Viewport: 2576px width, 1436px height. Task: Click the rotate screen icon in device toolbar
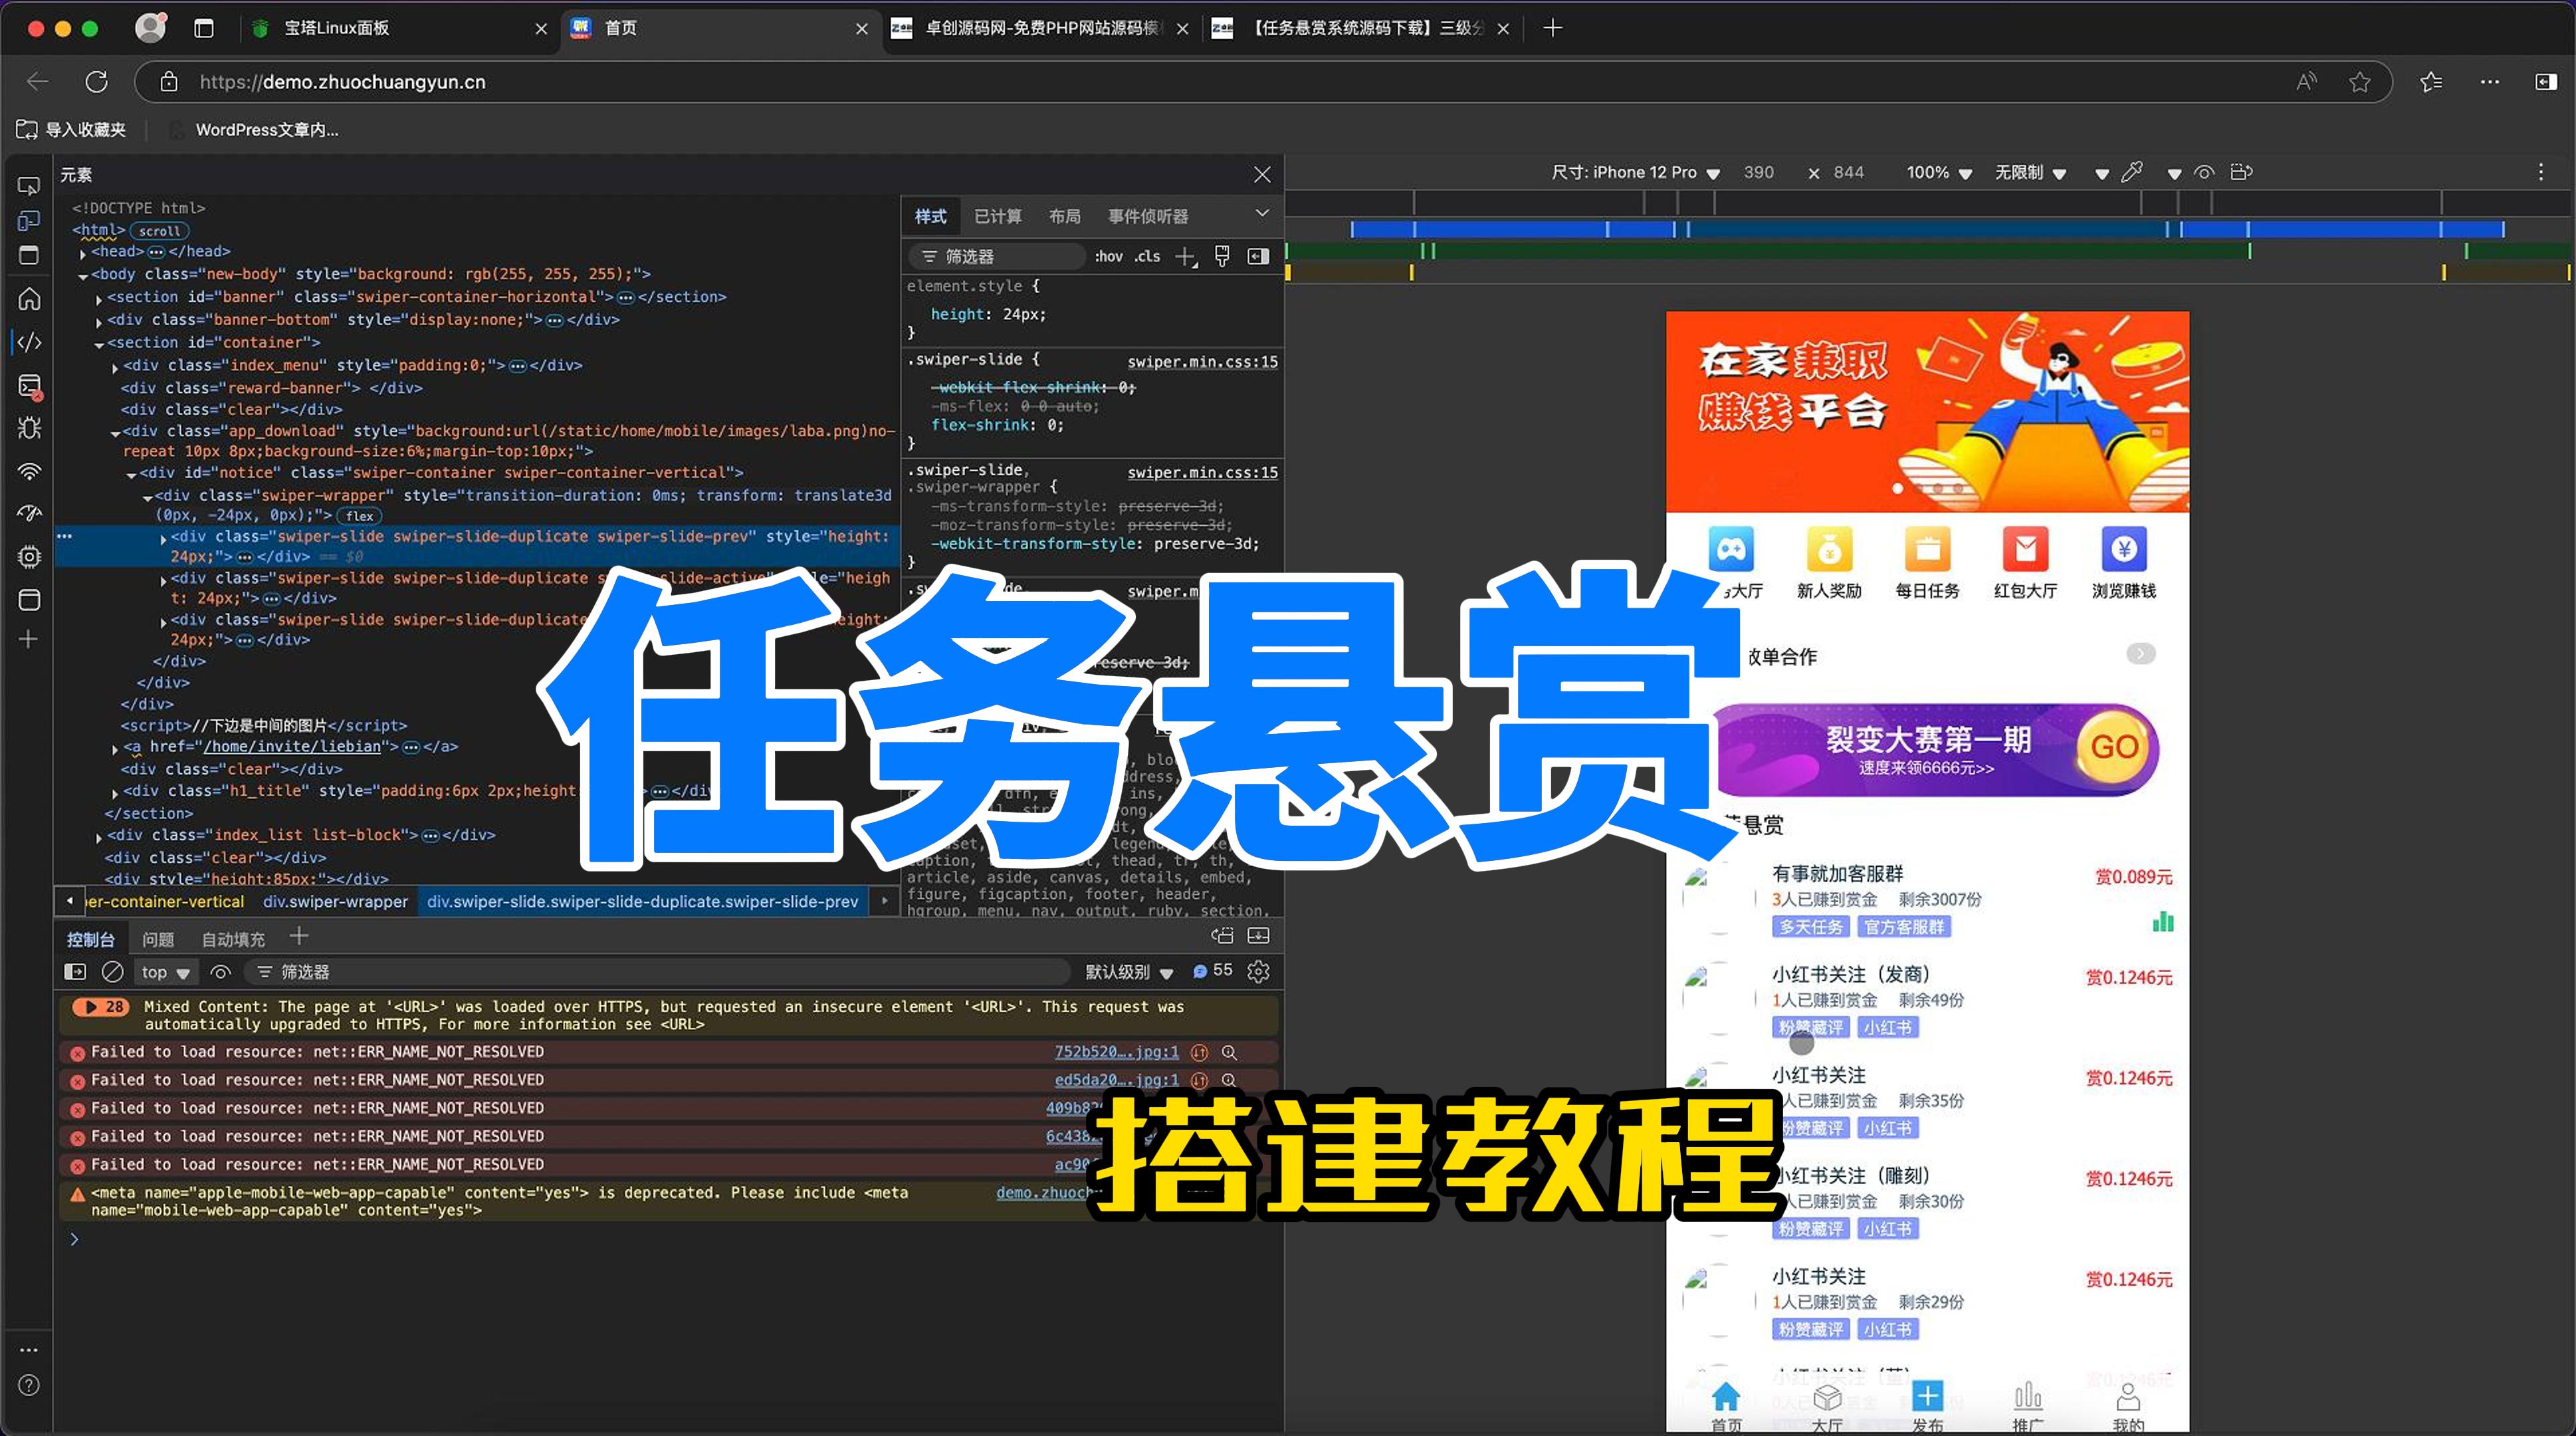(x=2242, y=172)
